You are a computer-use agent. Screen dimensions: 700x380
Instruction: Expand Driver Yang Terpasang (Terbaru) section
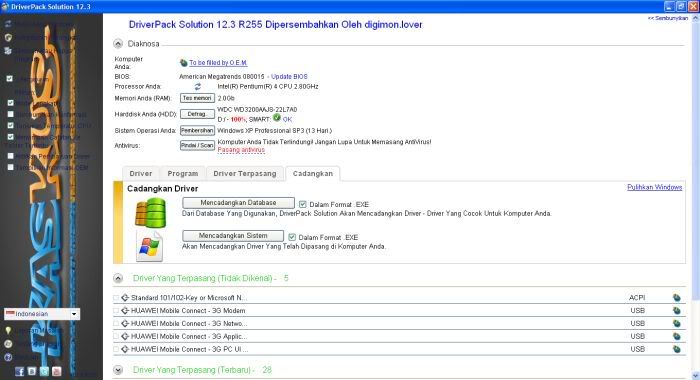coord(118,370)
